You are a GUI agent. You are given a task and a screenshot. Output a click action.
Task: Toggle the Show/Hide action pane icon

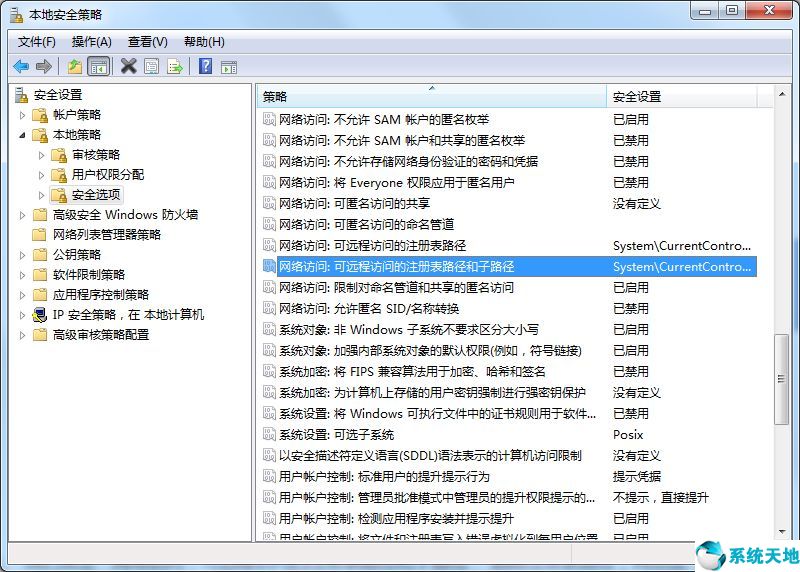[x=229, y=67]
